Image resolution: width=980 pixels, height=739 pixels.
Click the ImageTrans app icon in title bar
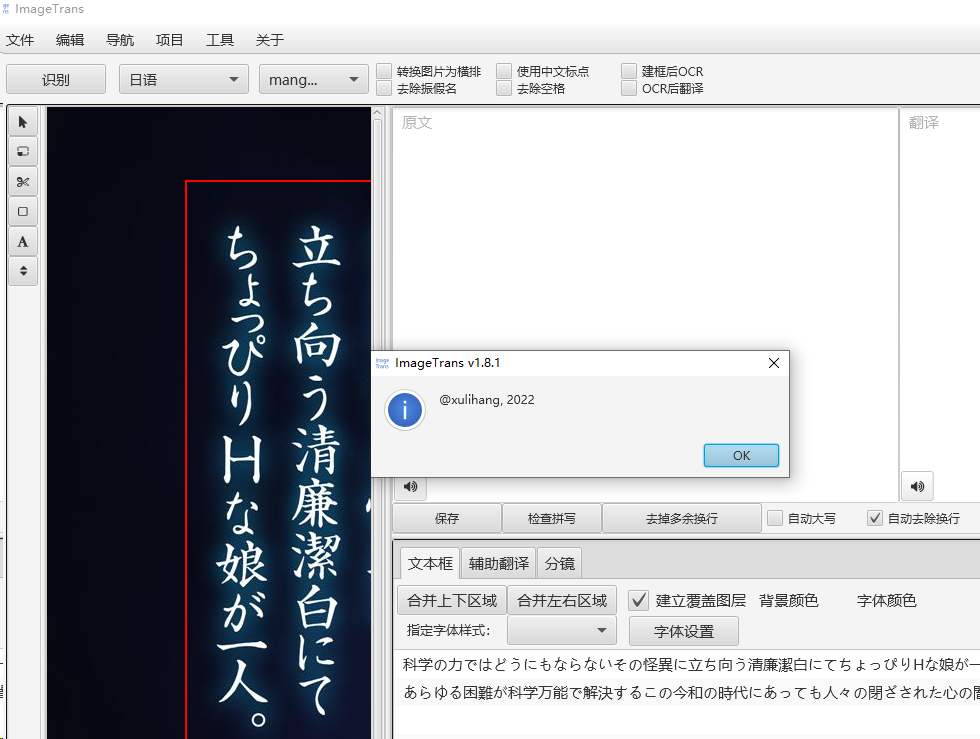(6, 9)
